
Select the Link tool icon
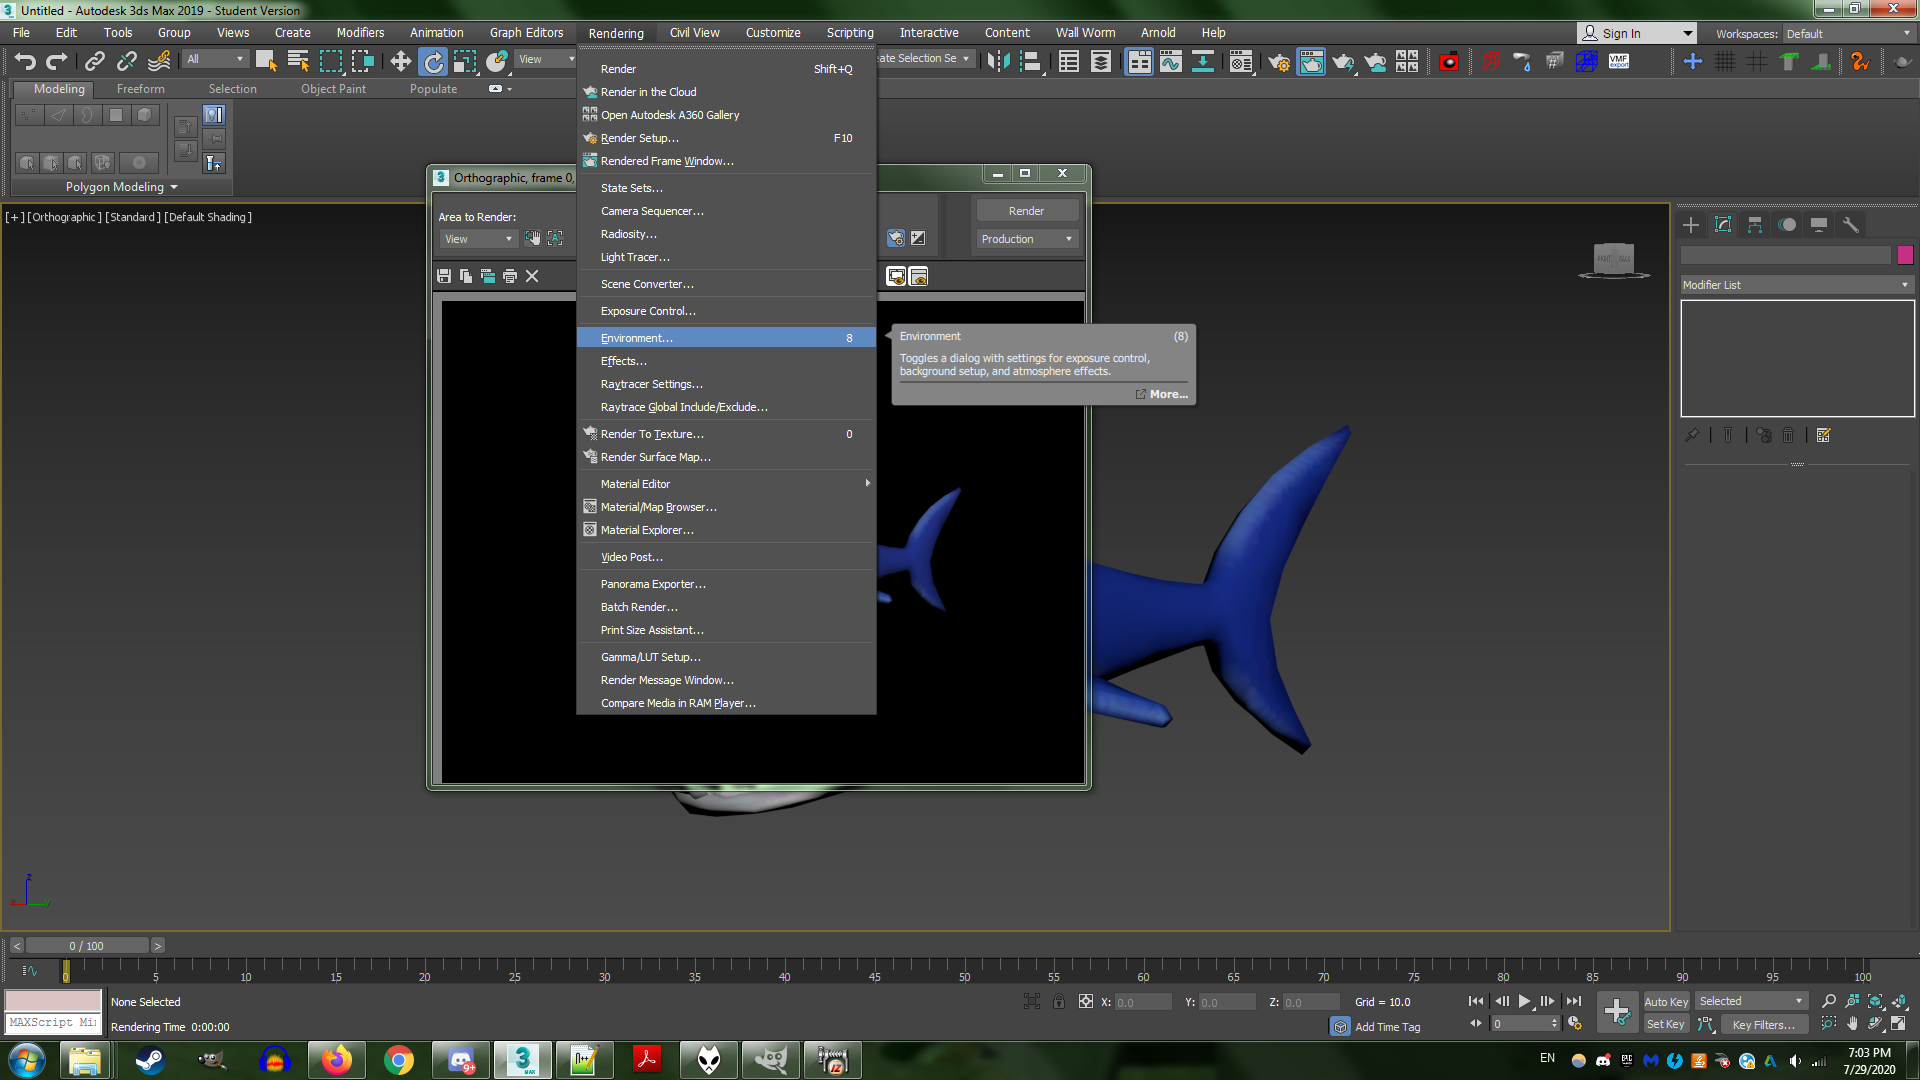94,62
